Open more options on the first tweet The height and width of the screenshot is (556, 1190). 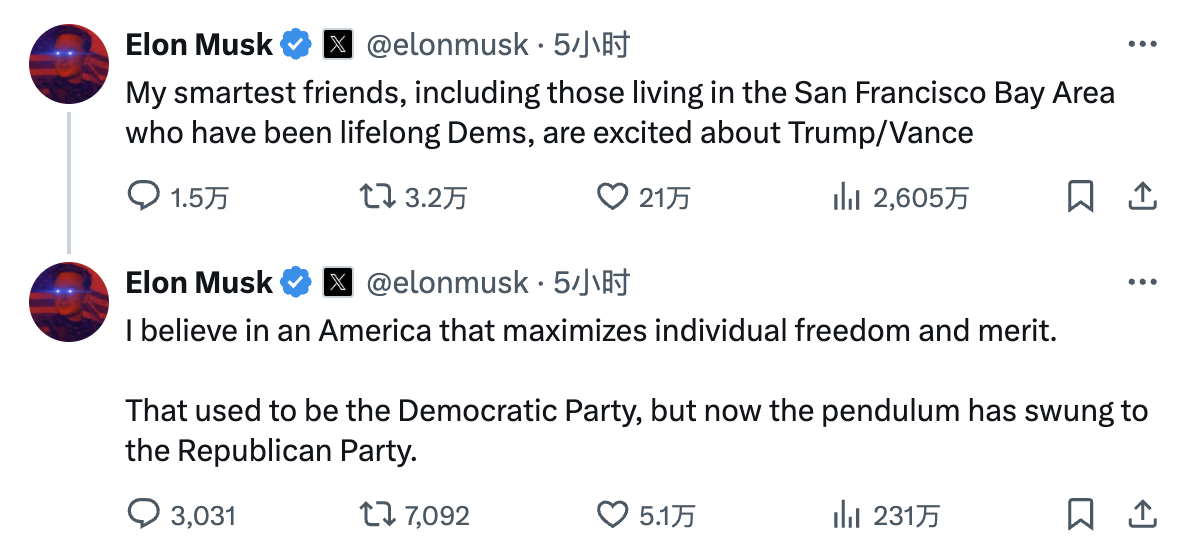click(1141, 44)
